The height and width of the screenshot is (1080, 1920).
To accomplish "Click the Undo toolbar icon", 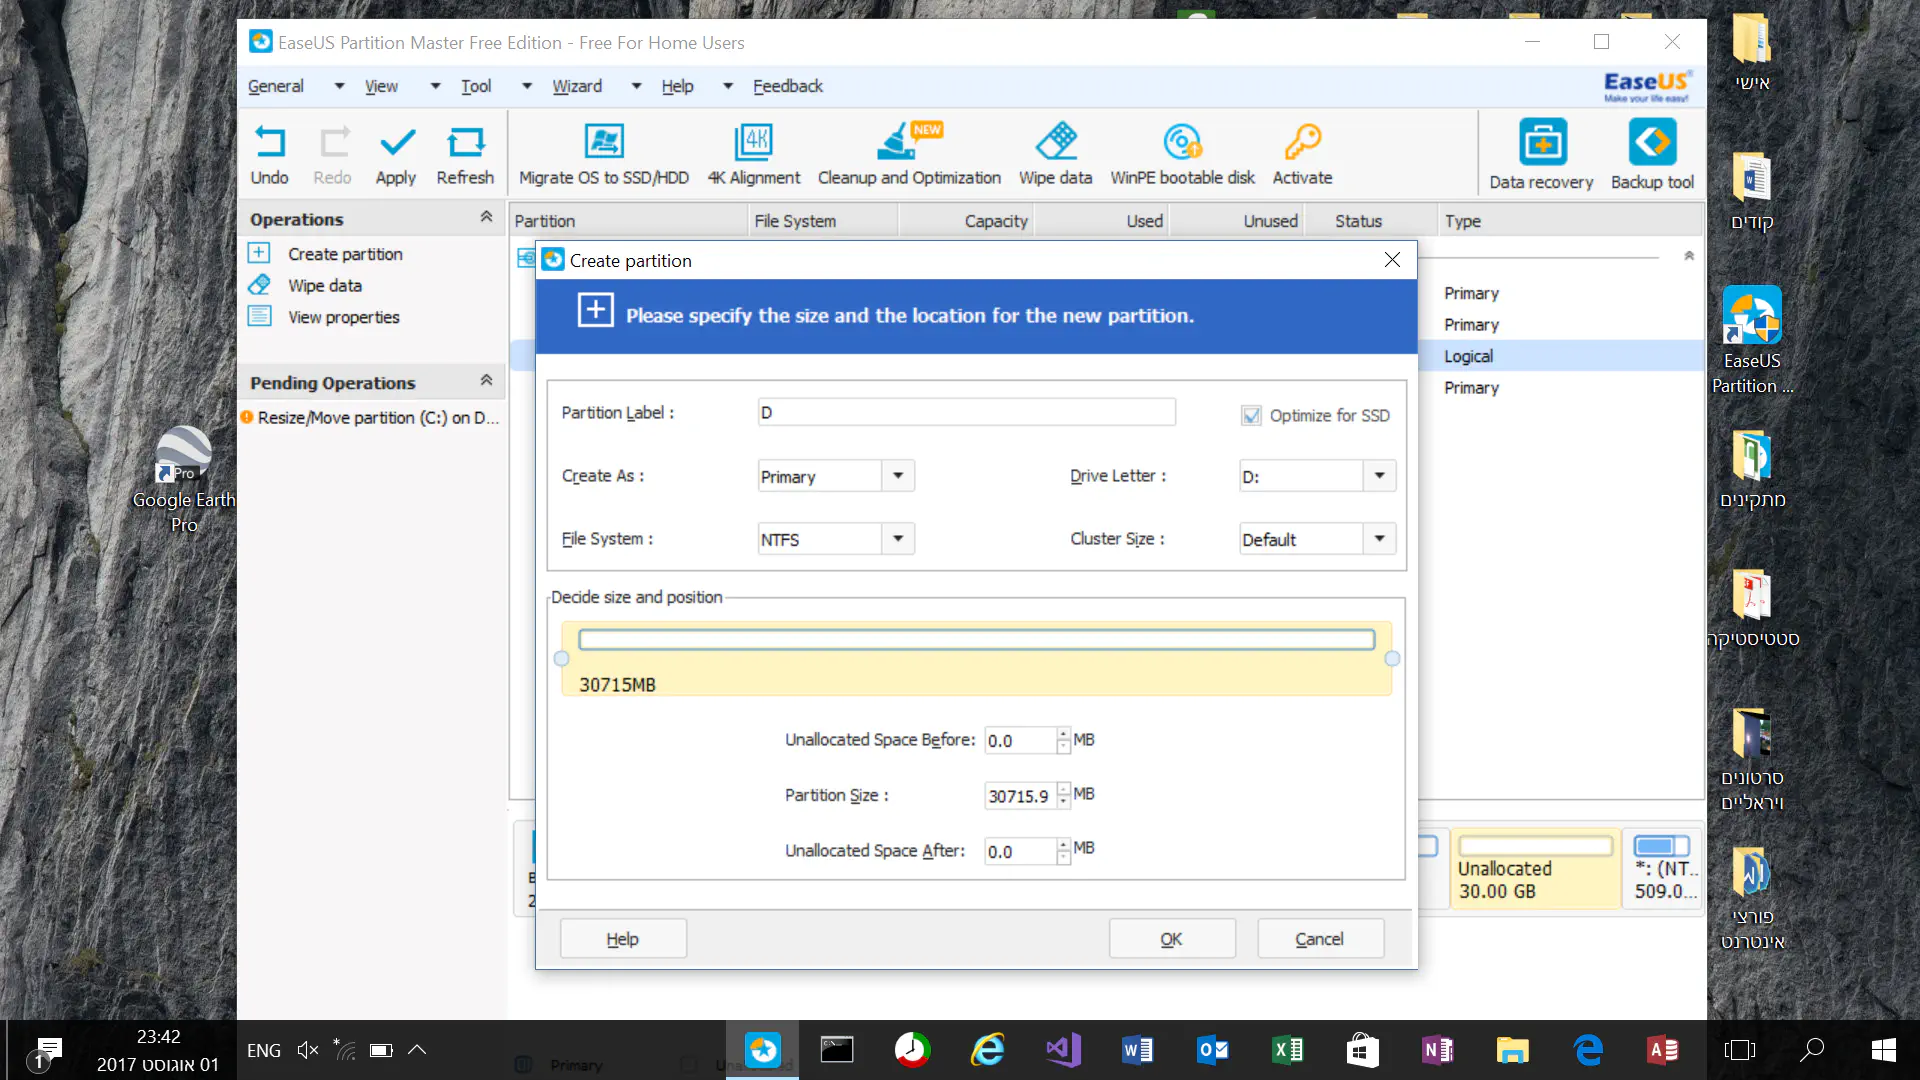I will coord(269,143).
